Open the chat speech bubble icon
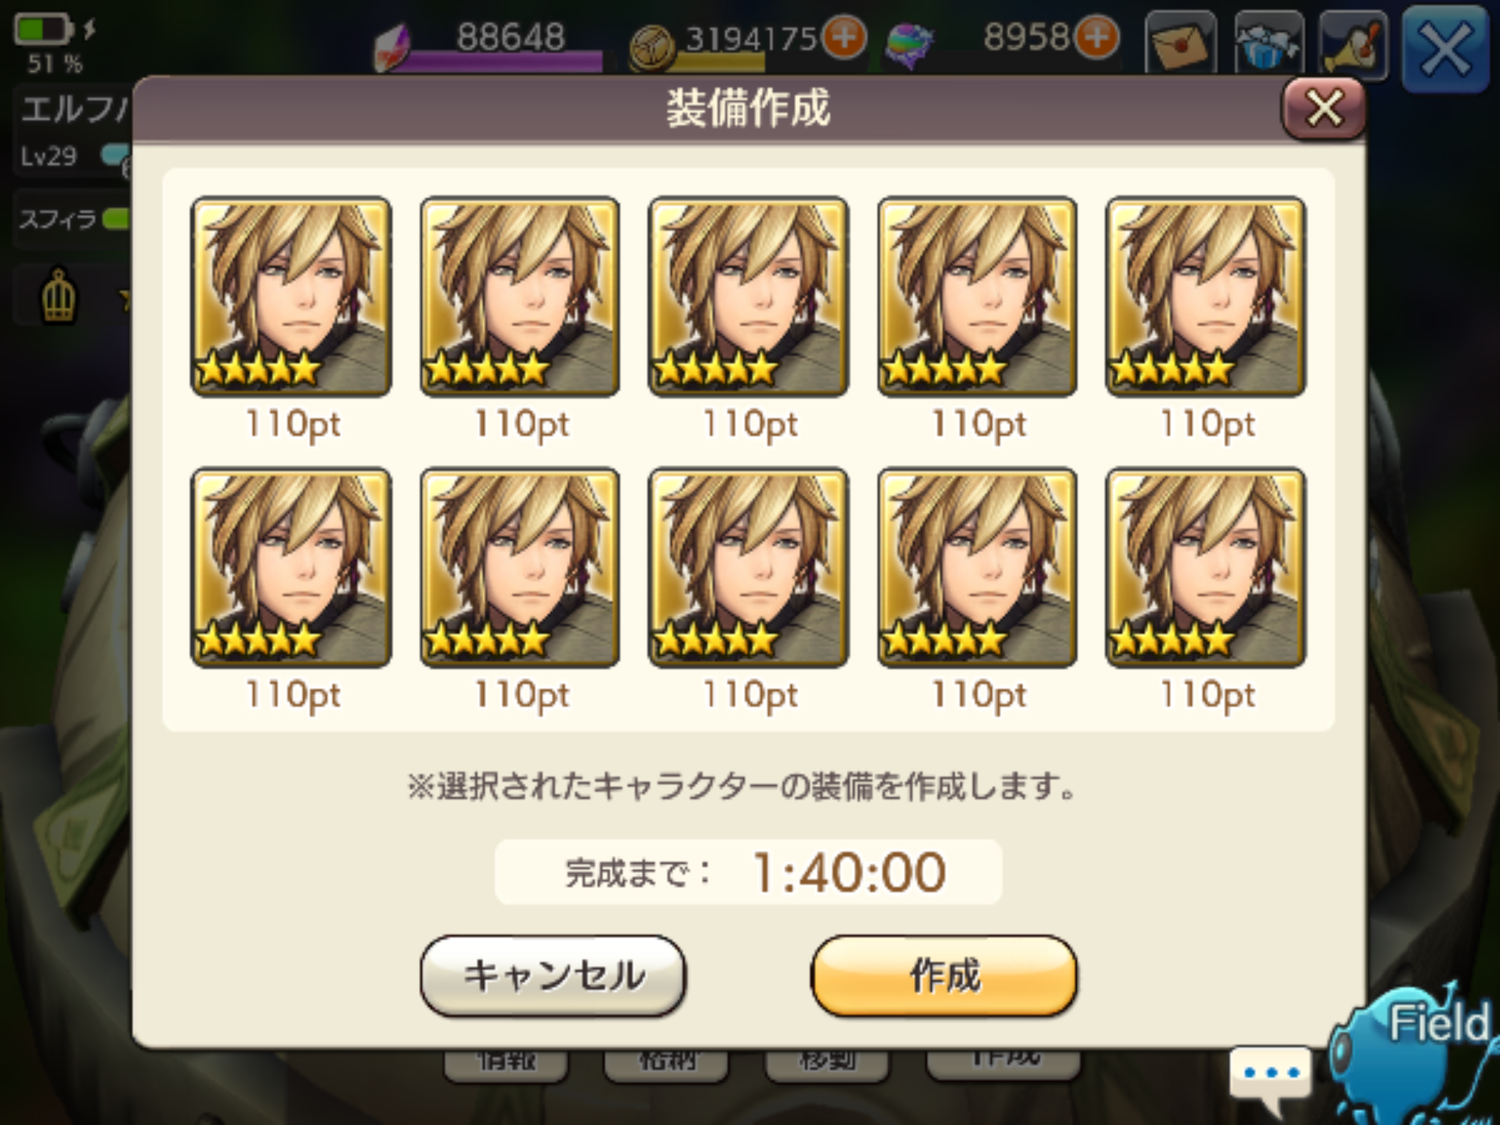1500x1125 pixels. pyautogui.click(x=1270, y=1077)
